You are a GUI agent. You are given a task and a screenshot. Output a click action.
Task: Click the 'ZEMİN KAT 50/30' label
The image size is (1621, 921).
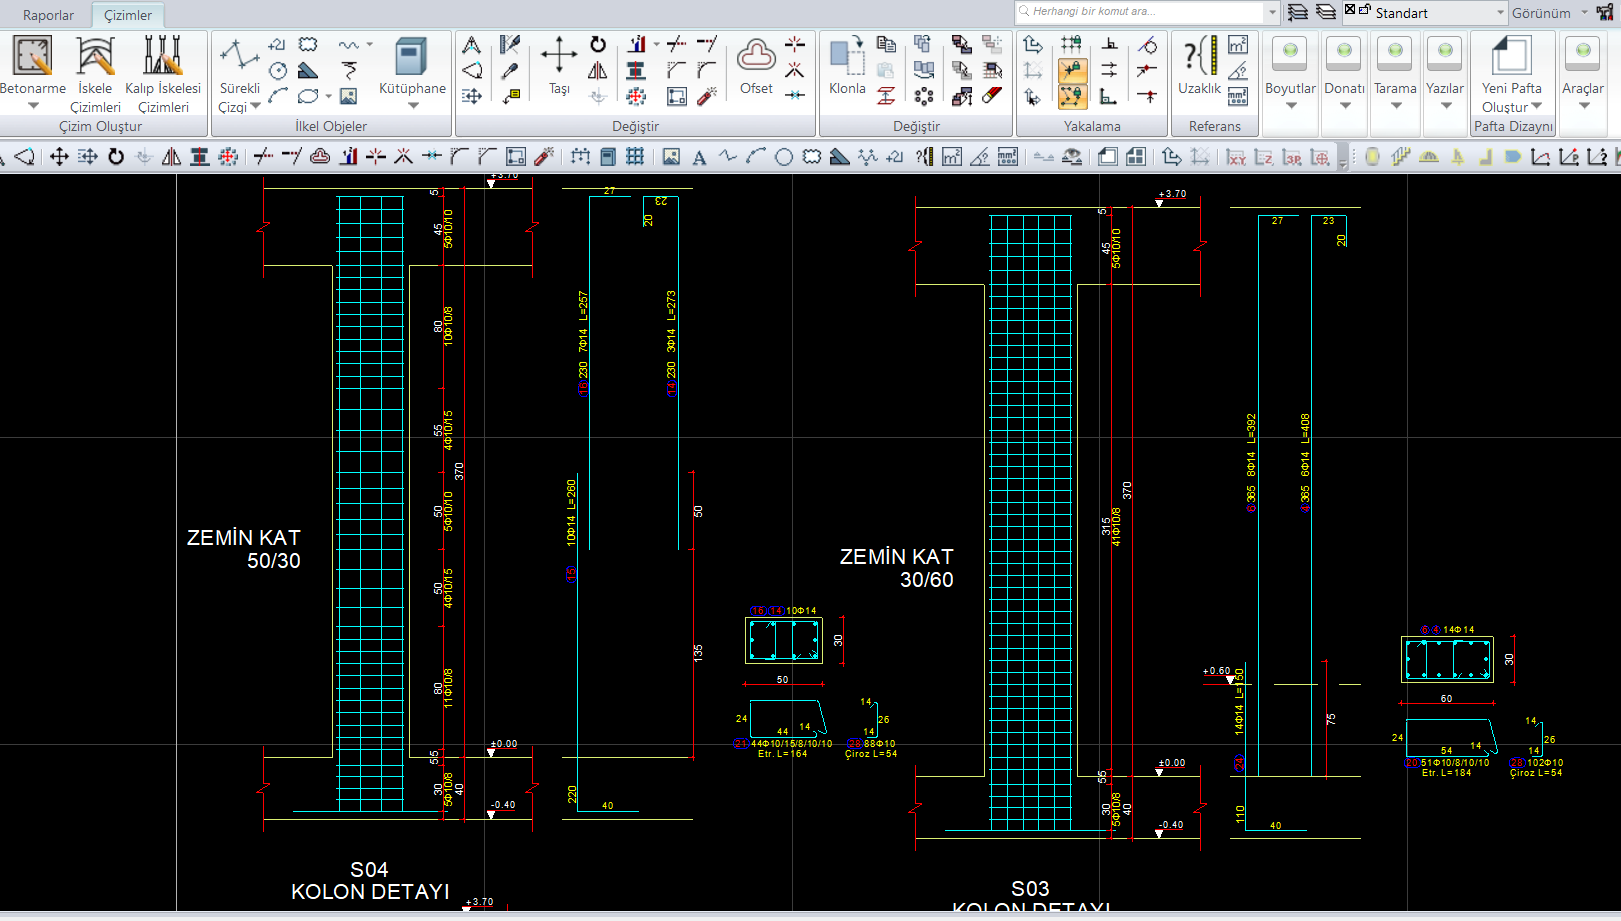(x=244, y=549)
